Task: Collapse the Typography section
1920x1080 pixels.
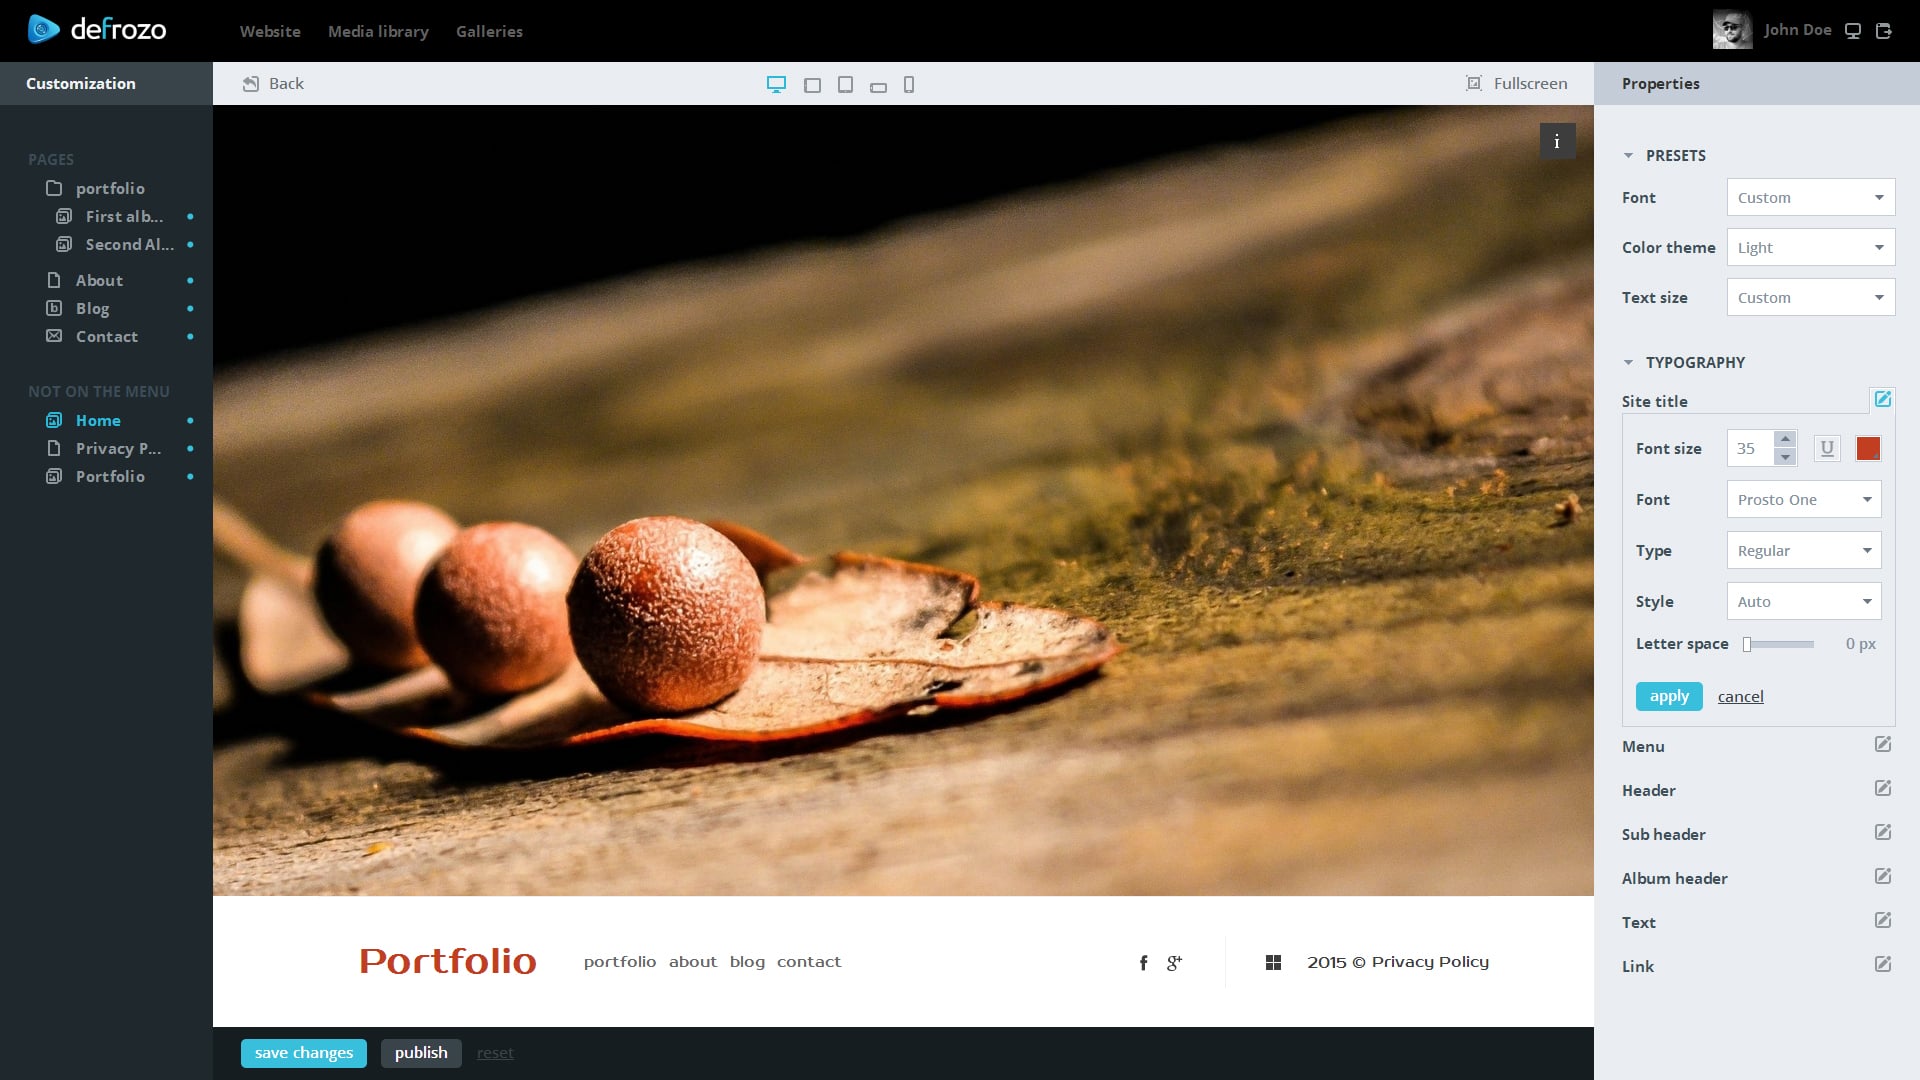Action: click(1628, 363)
